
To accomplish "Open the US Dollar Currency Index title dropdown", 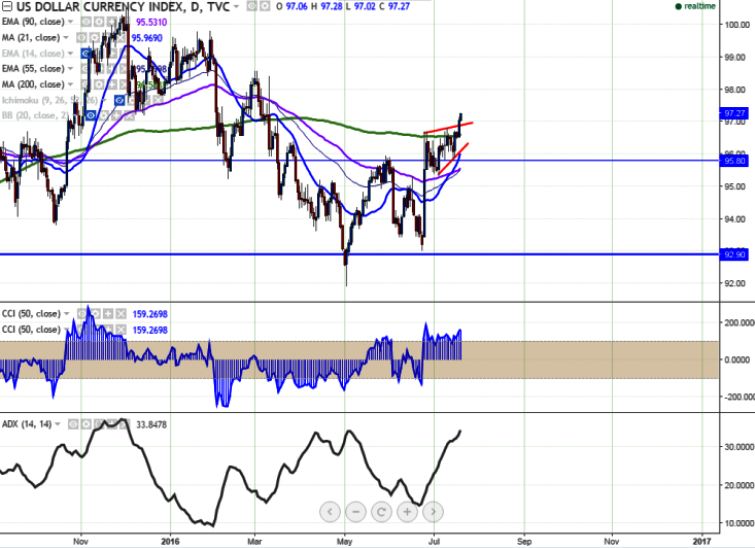I will pyautogui.click(x=235, y=7).
